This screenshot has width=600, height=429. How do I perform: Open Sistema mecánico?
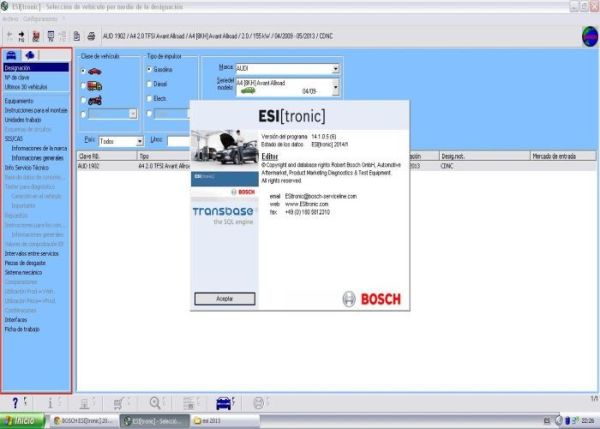[x=23, y=272]
